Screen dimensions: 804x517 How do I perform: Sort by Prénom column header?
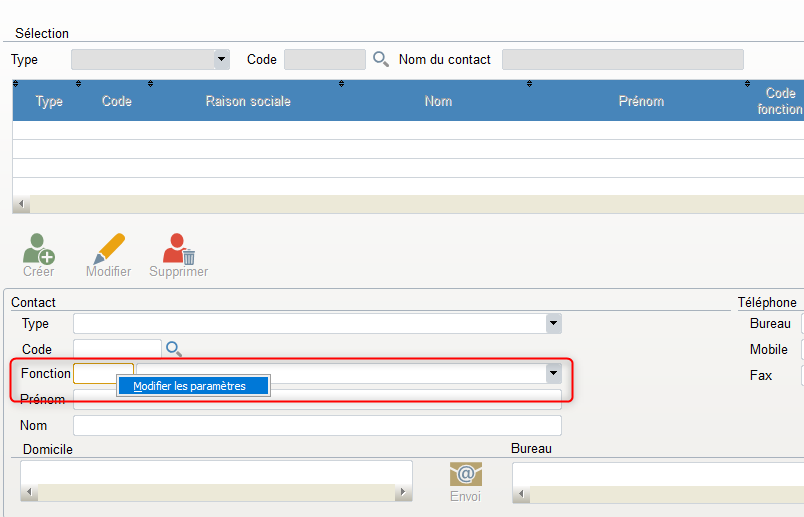tap(640, 101)
